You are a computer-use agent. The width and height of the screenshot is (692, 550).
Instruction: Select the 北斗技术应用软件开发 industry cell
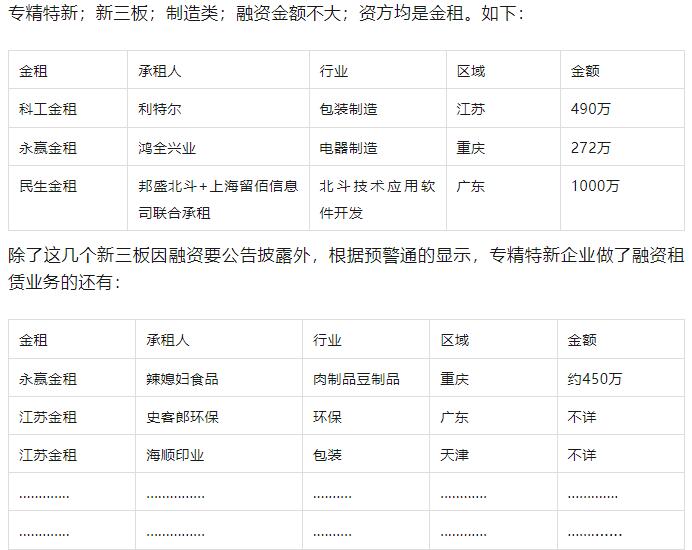pos(376,199)
